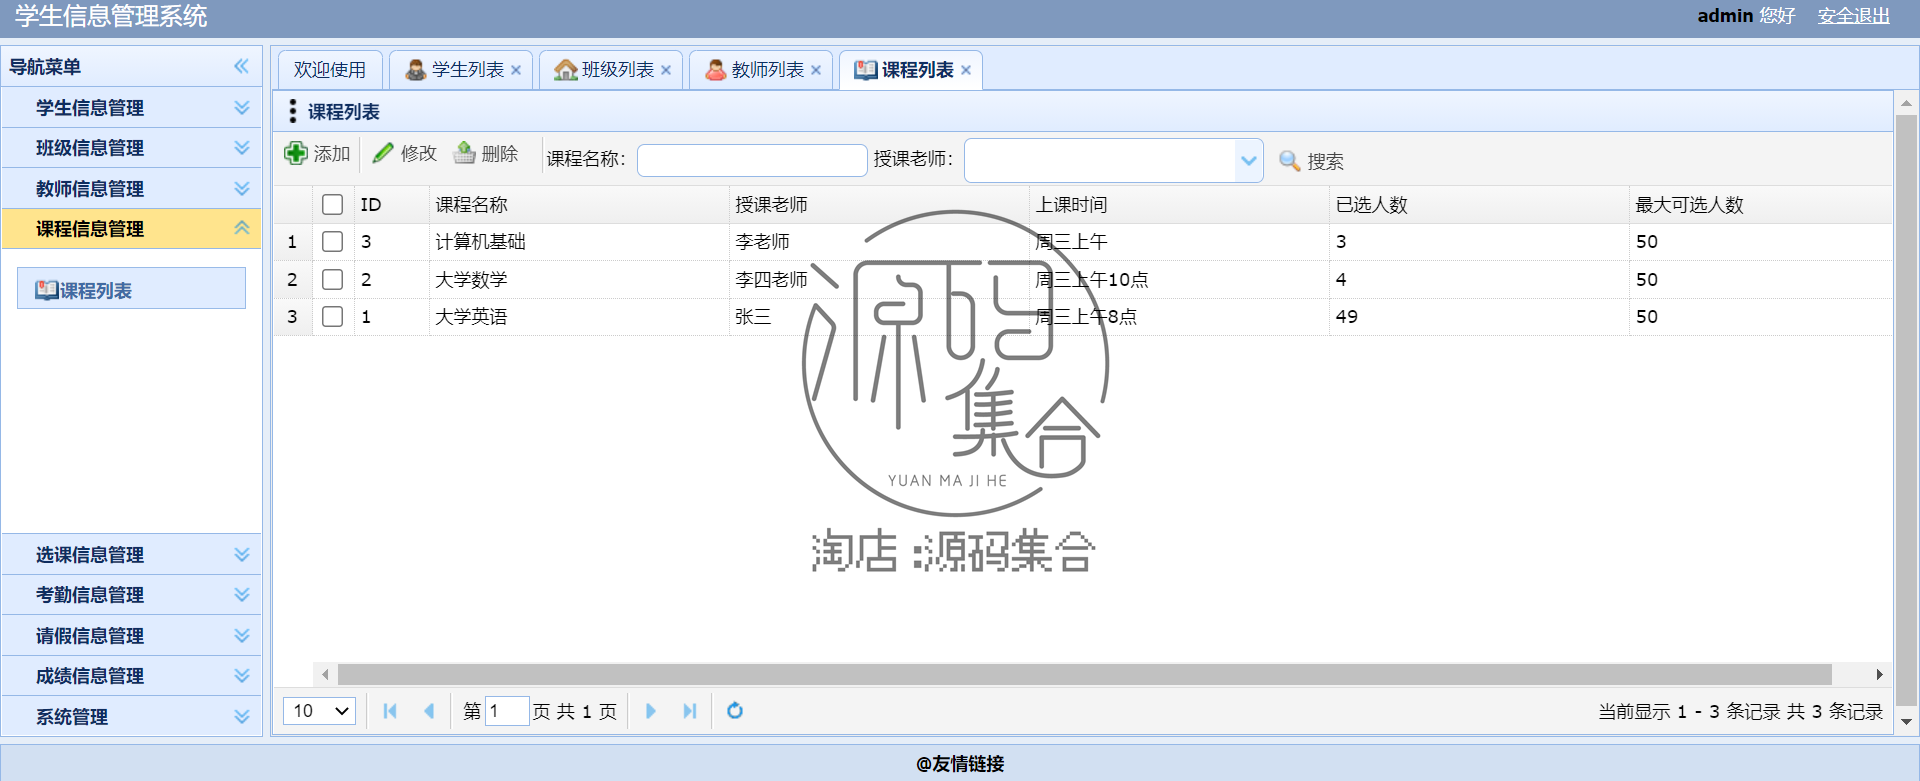The width and height of the screenshot is (1920, 781).
Task: Click the Delete (删除) toolbar icon
Action: 465,153
